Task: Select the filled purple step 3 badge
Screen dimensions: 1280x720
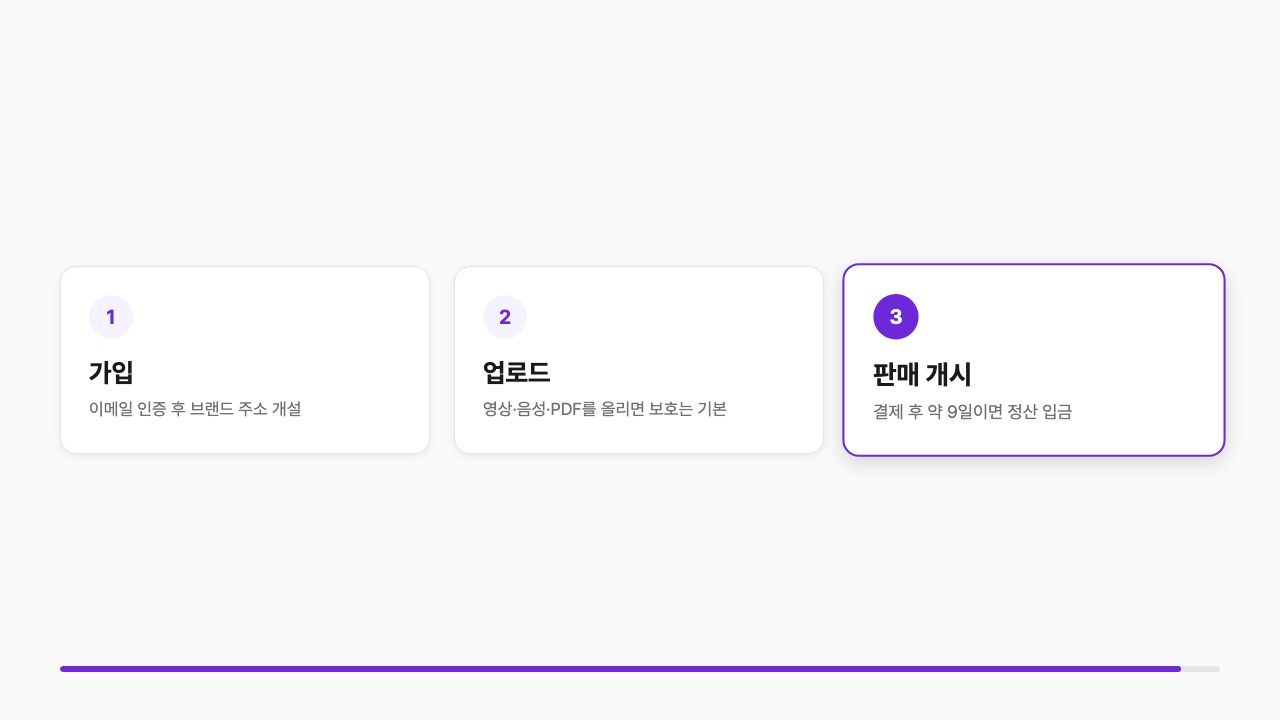Action: click(896, 317)
